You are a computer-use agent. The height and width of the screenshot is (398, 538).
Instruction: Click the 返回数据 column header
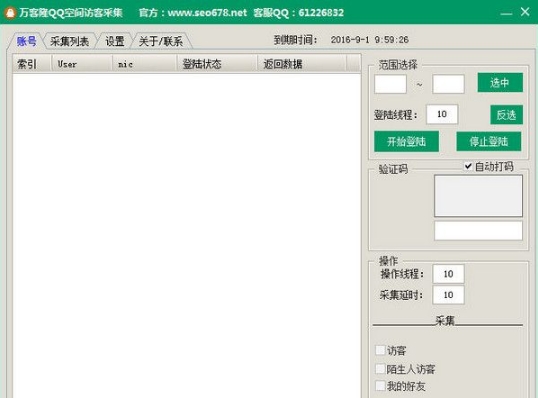(302, 64)
